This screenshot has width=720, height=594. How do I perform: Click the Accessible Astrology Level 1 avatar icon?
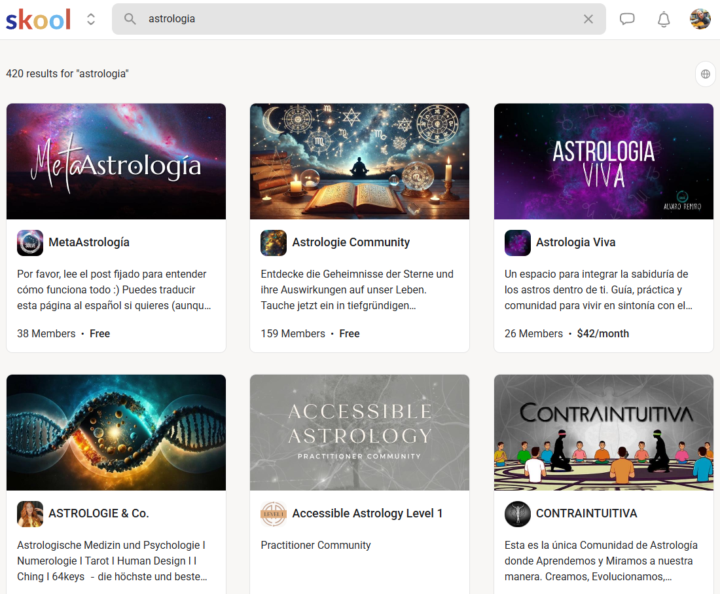273,514
